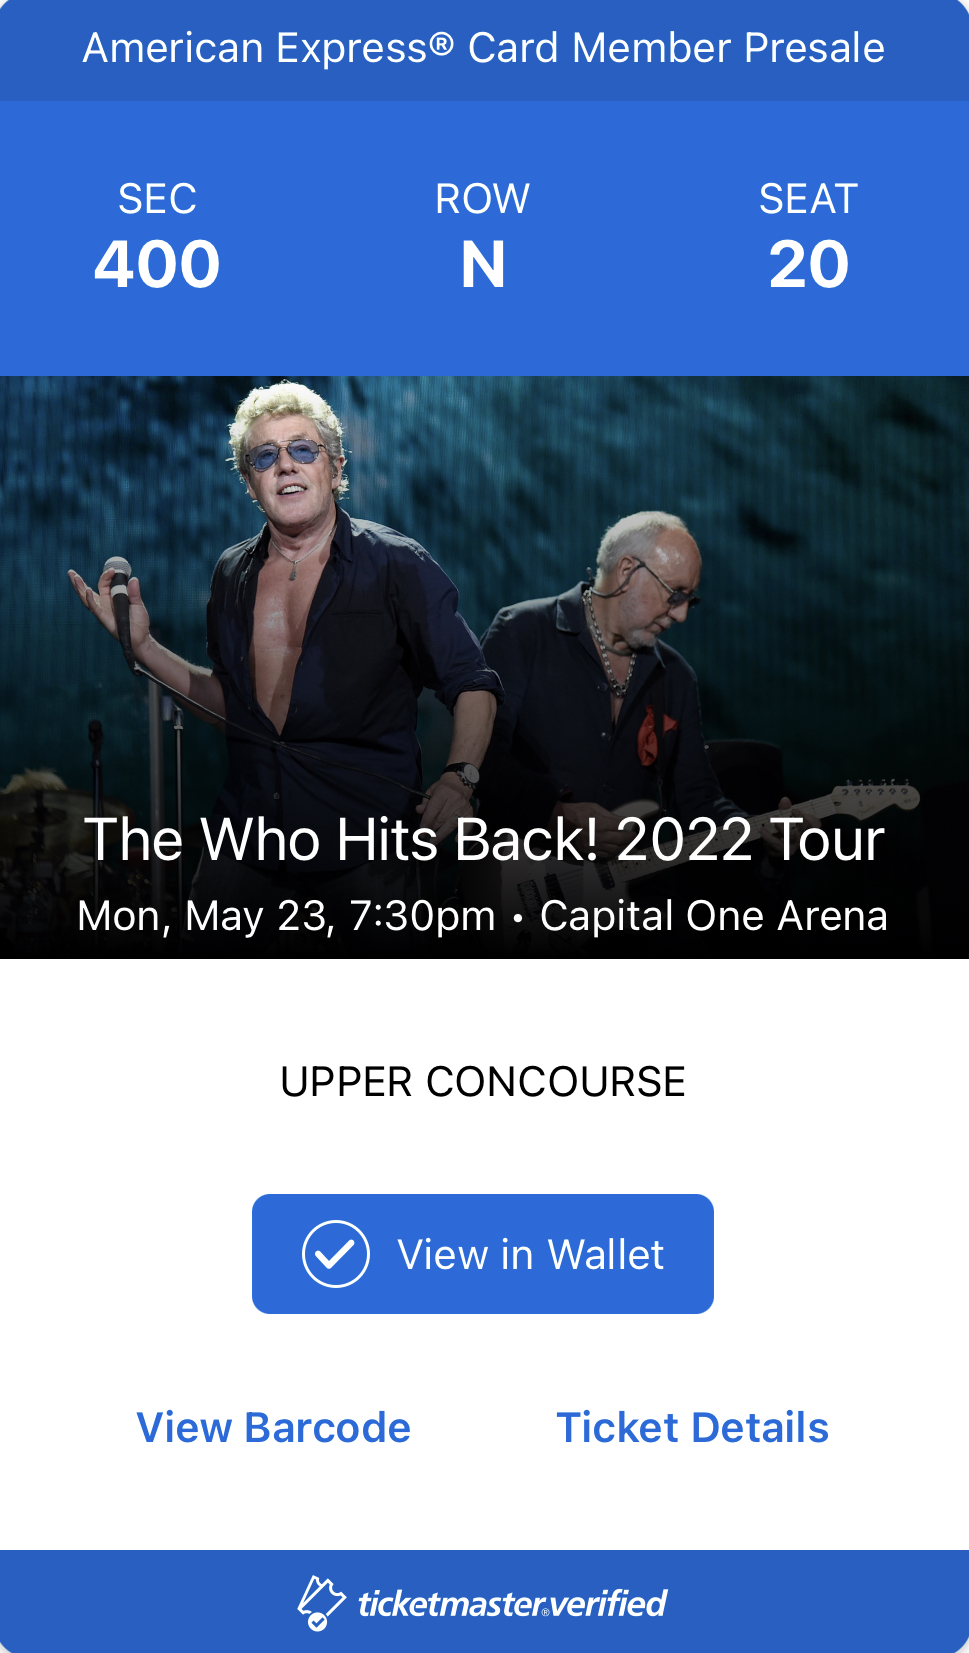Click the UPPER CONCOURSE label
Viewport: 969px width, 1653px height.
click(x=483, y=1082)
